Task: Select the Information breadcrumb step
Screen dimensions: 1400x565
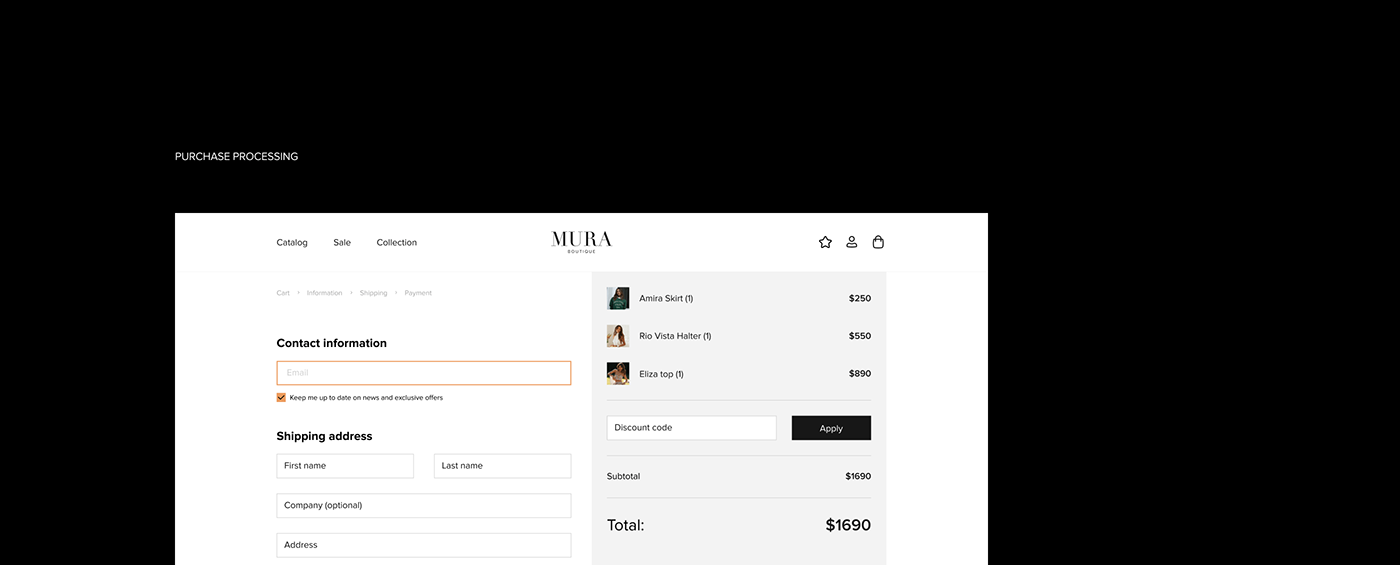Action: click(x=324, y=293)
